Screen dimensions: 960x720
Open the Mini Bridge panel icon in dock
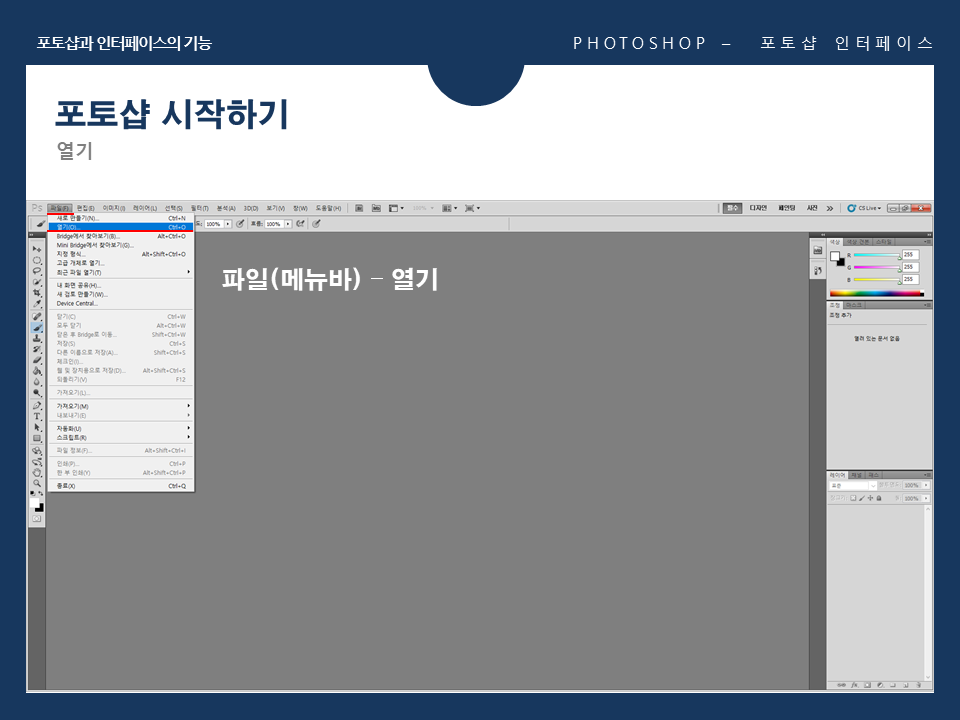click(x=817, y=250)
